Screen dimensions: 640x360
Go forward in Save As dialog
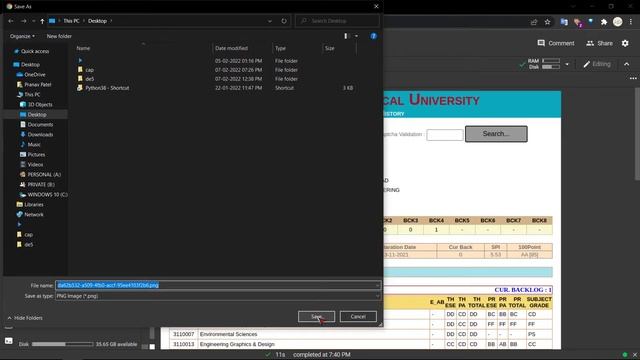coord(24,21)
